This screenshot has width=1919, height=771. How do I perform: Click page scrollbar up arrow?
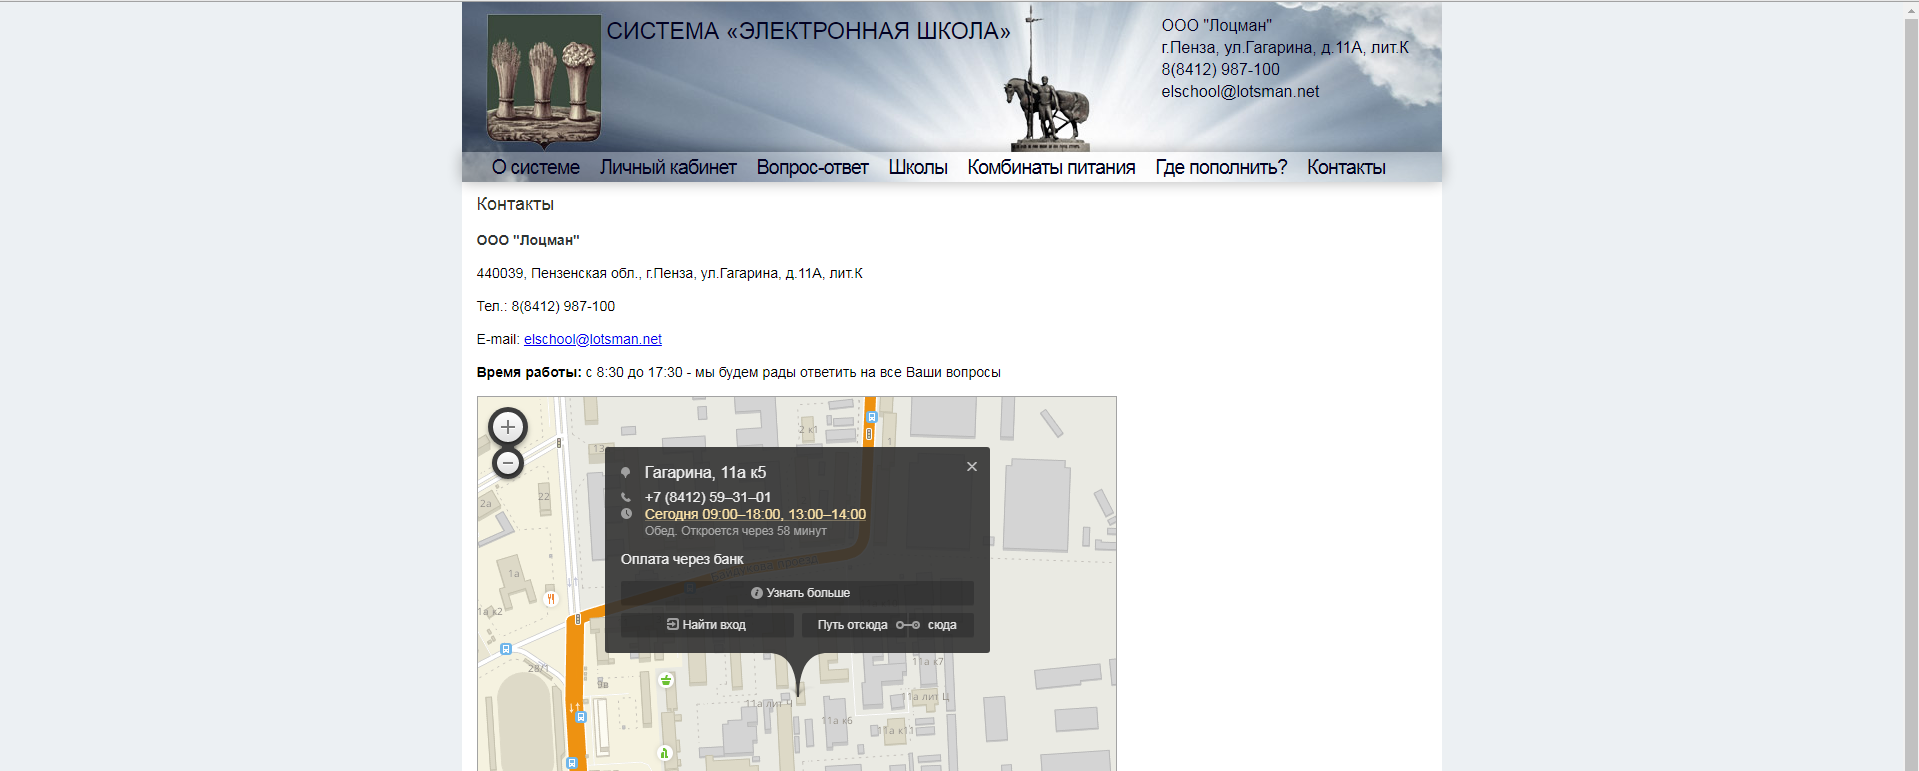coord(1910,11)
